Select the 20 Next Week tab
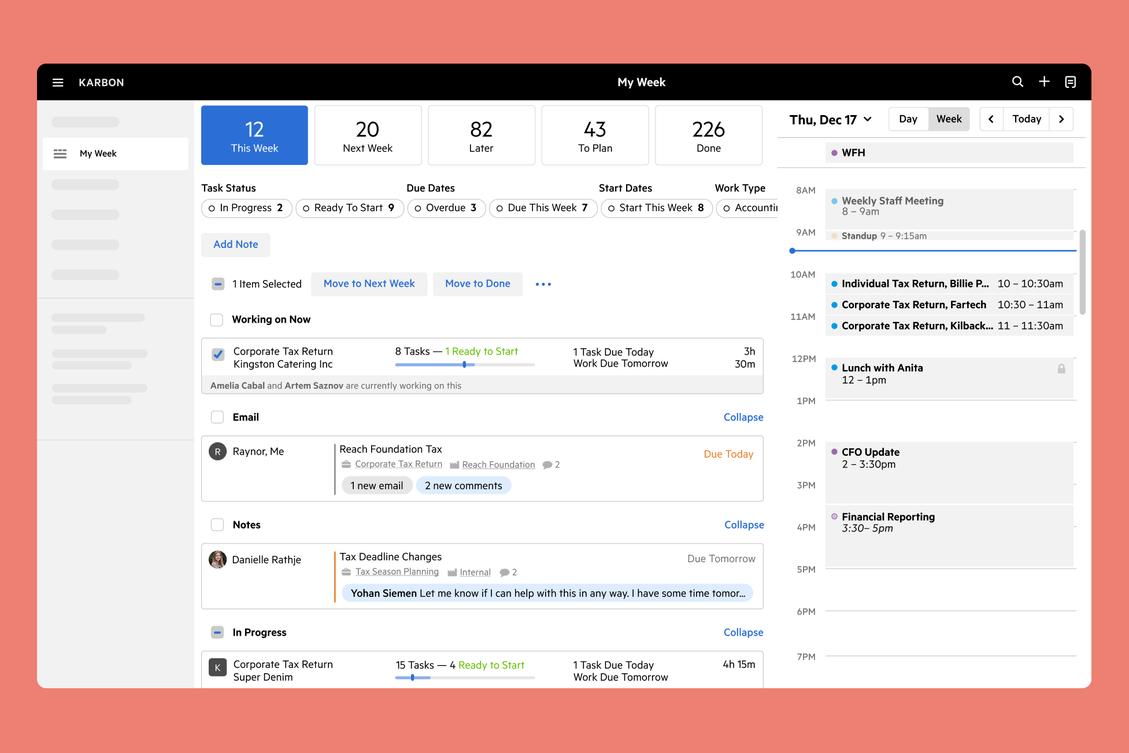This screenshot has width=1129, height=753. point(367,135)
